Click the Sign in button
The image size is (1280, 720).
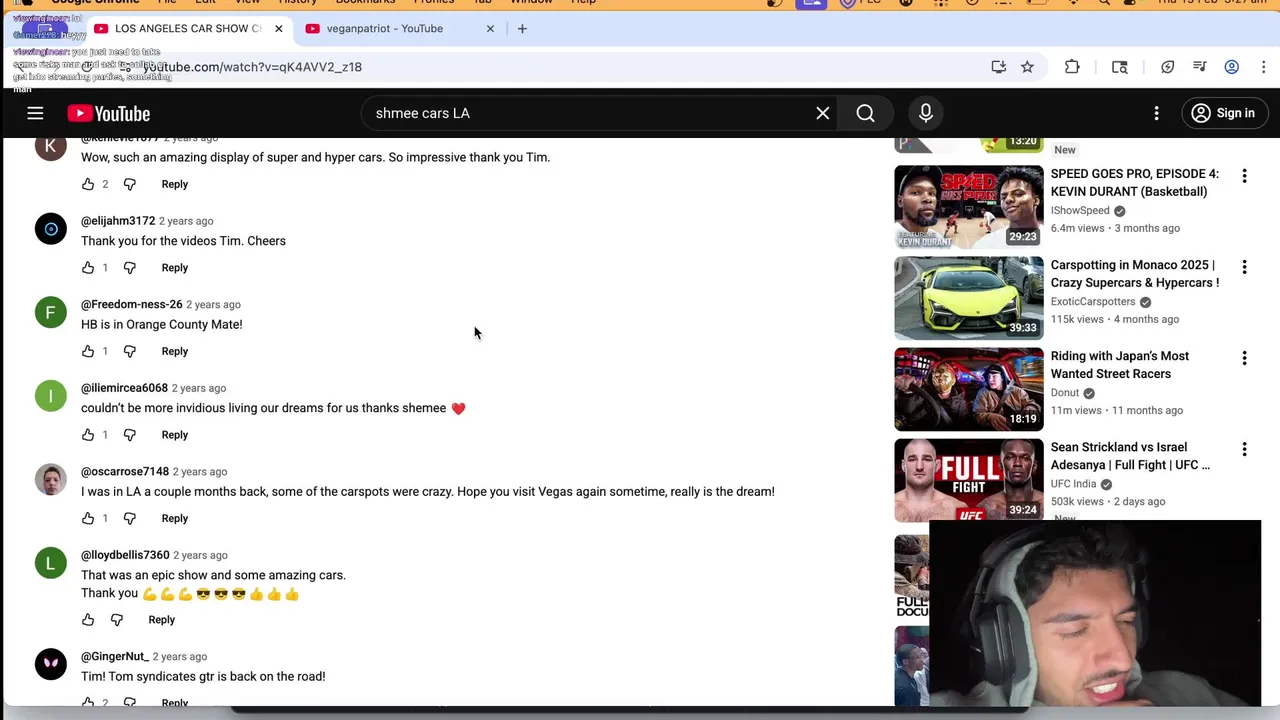point(1223,113)
